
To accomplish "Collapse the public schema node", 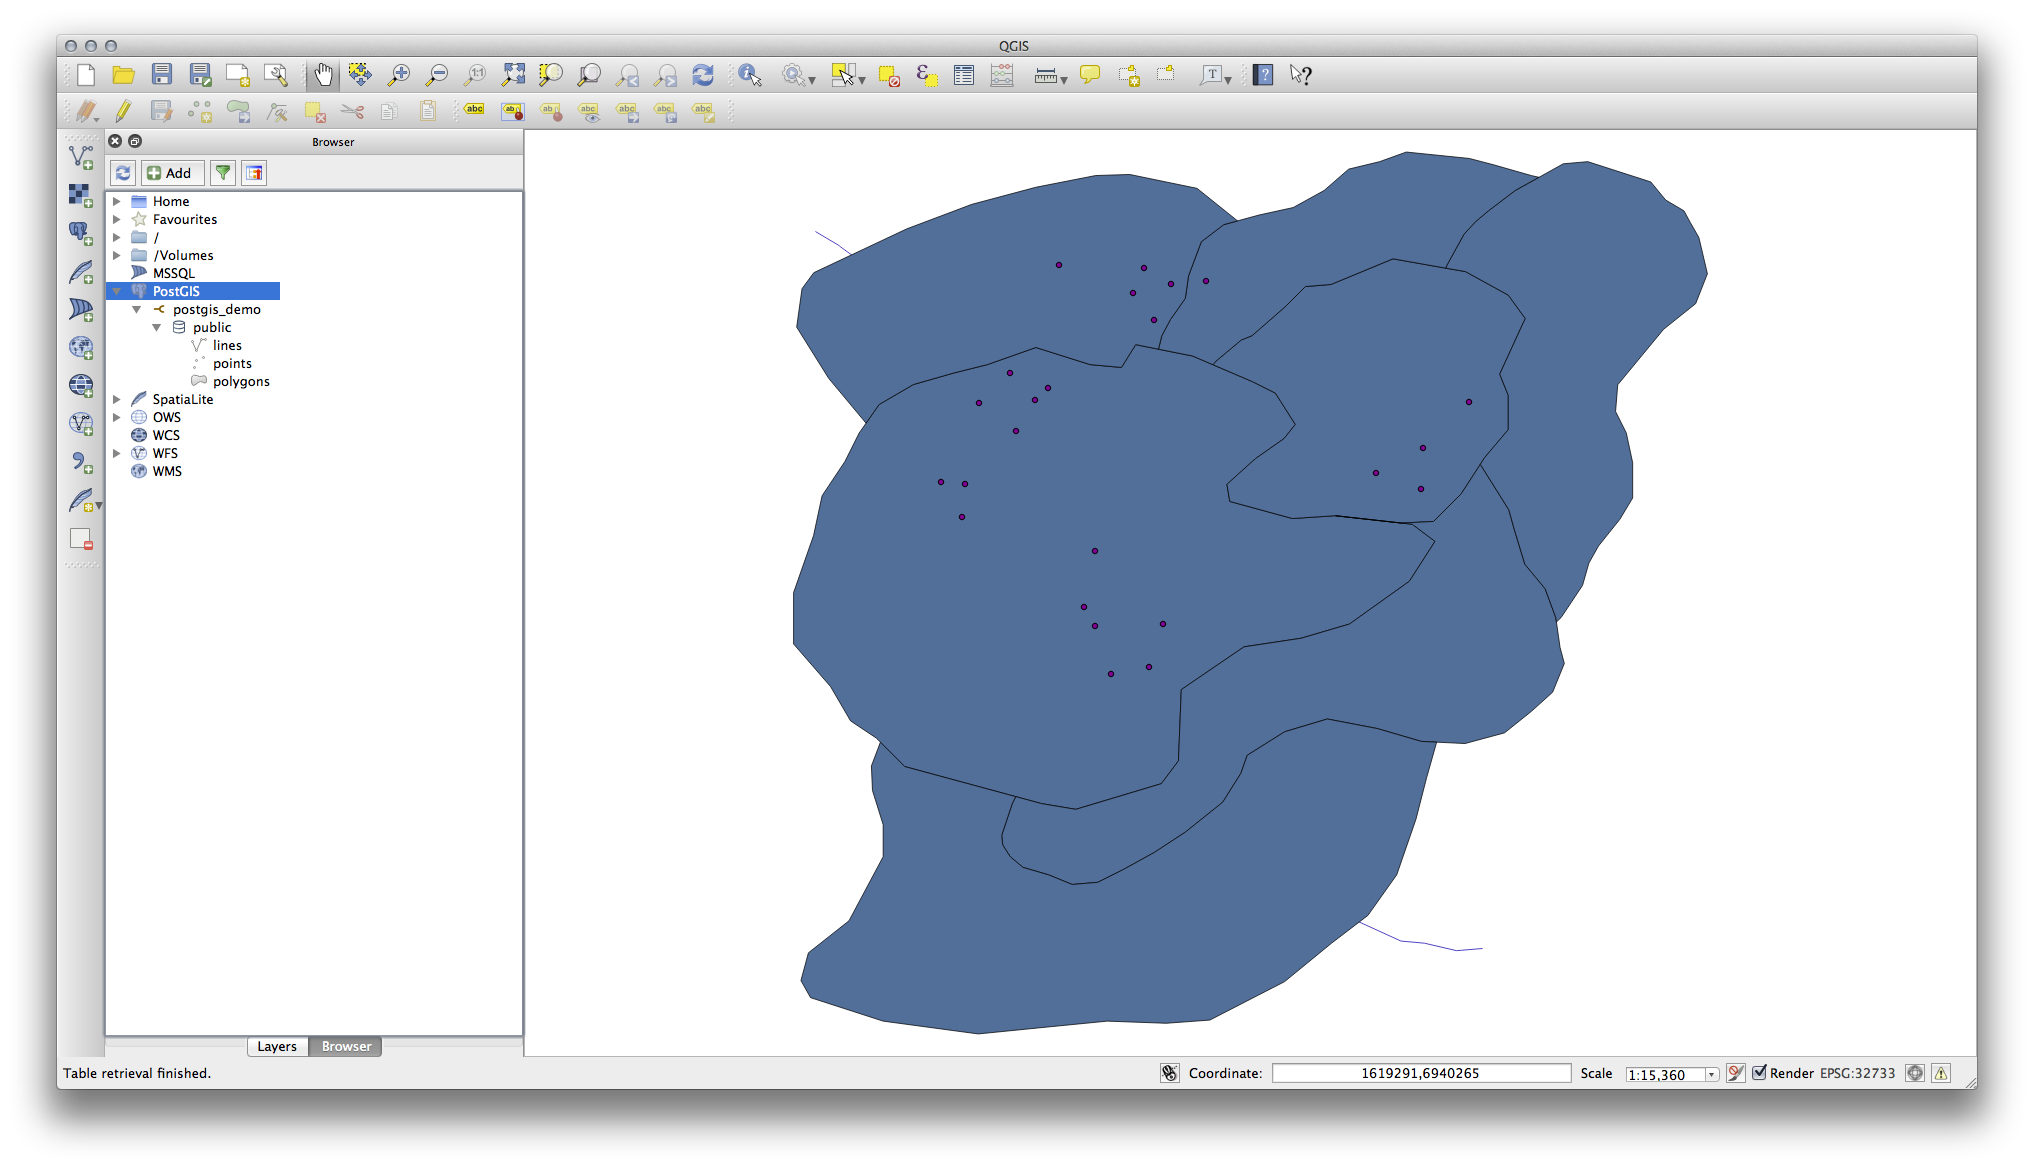I will tap(157, 327).
